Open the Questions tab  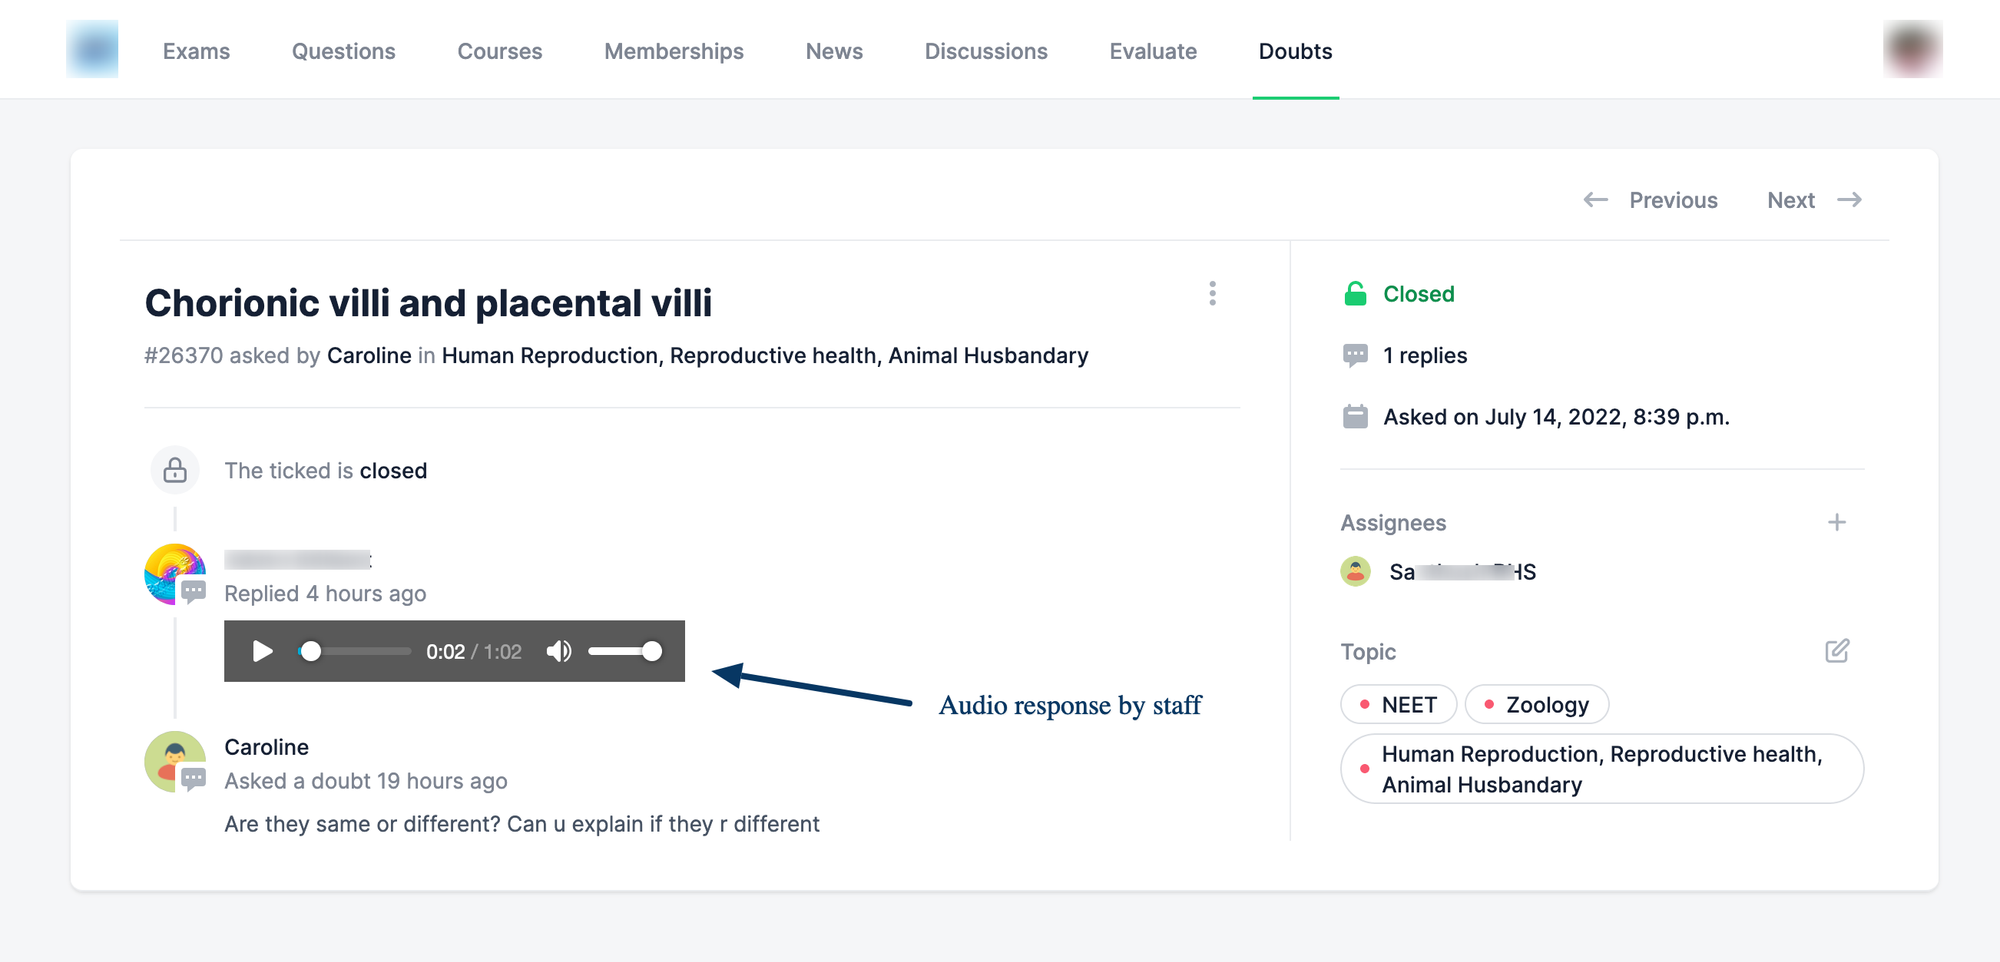[x=343, y=51]
